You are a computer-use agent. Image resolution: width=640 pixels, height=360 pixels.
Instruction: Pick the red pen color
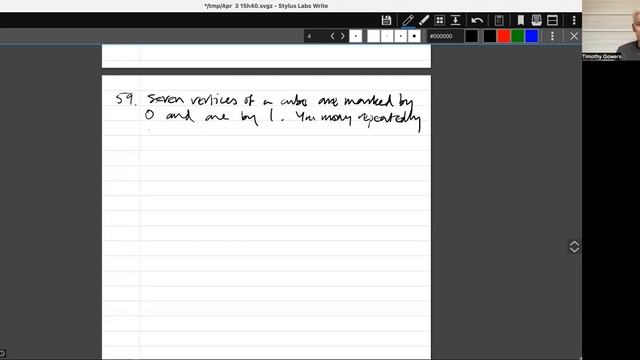[504, 36]
